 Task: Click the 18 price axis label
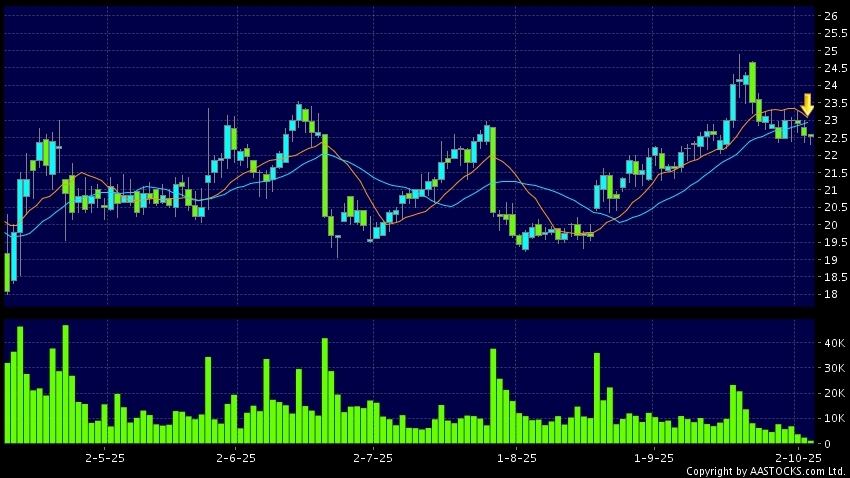(831, 294)
